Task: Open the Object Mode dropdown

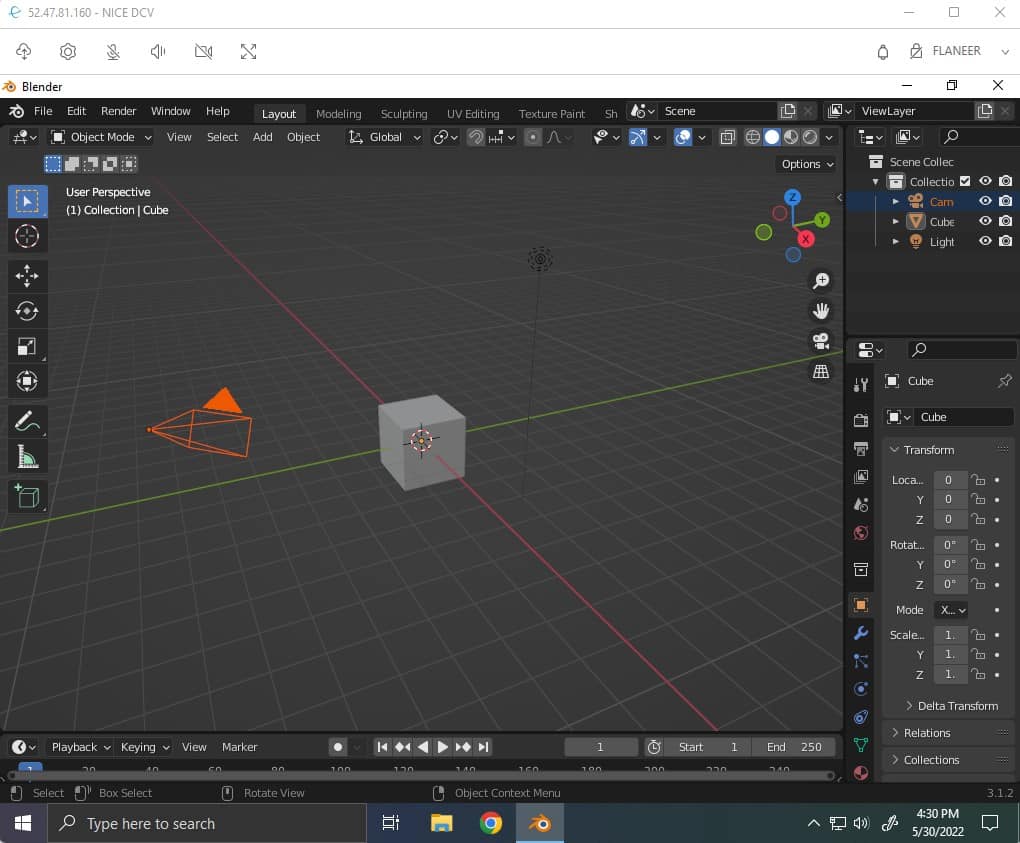Action: click(x=101, y=137)
